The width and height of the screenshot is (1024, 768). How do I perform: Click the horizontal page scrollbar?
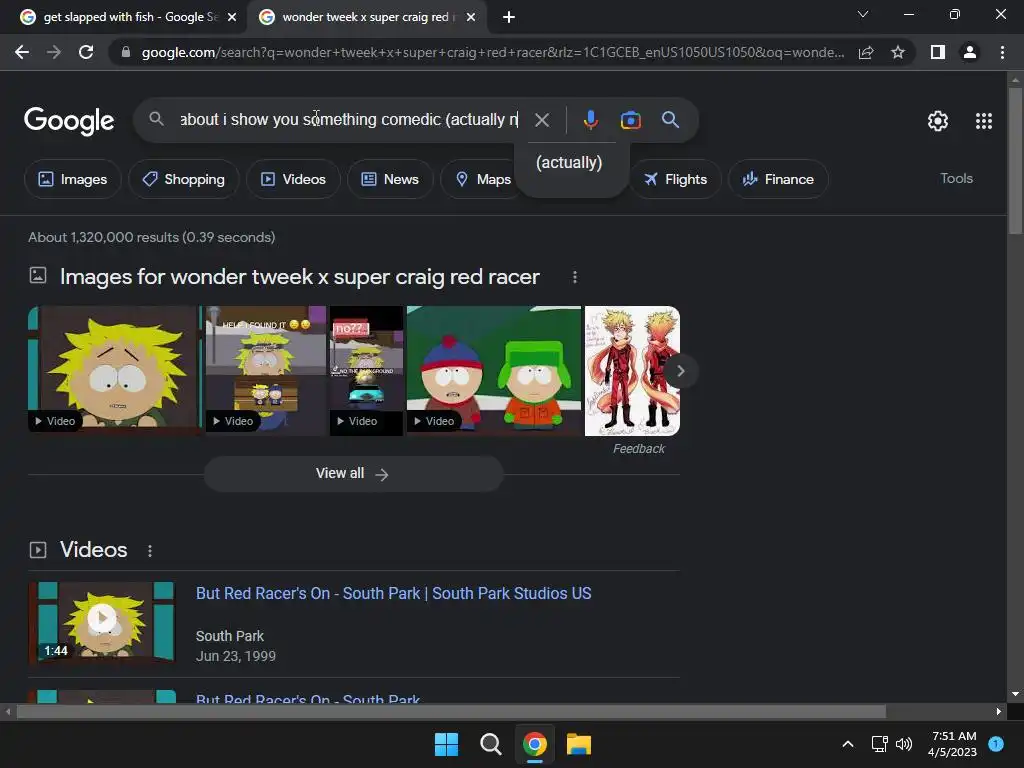[x=451, y=711]
